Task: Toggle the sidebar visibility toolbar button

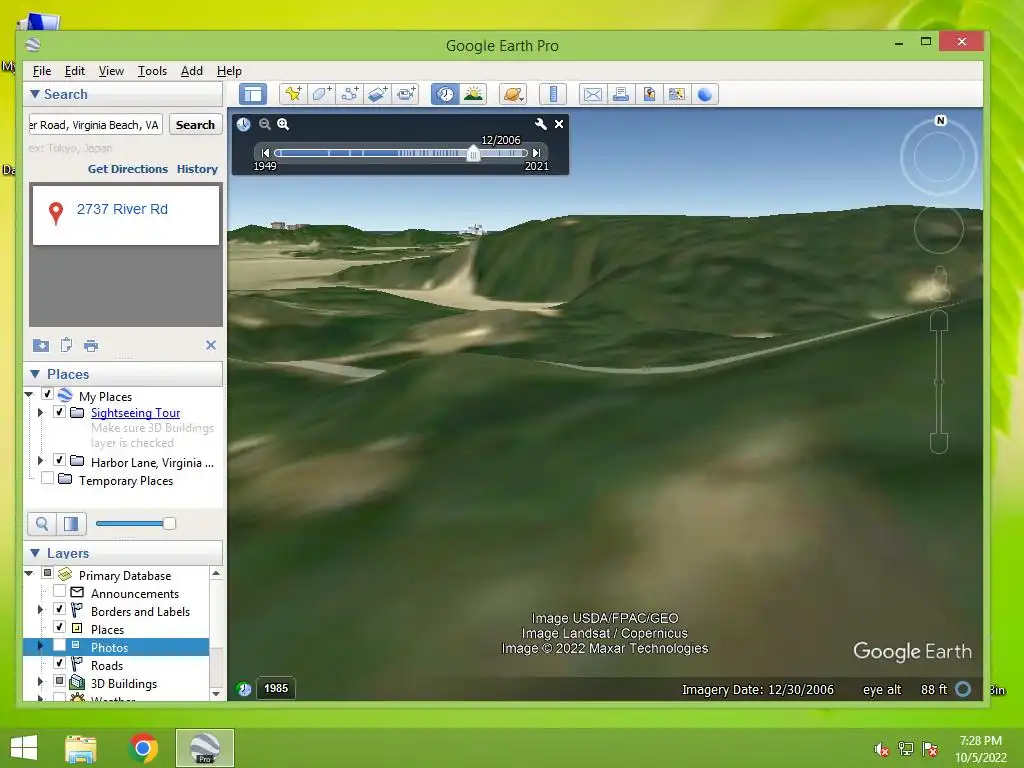Action: 253,94
